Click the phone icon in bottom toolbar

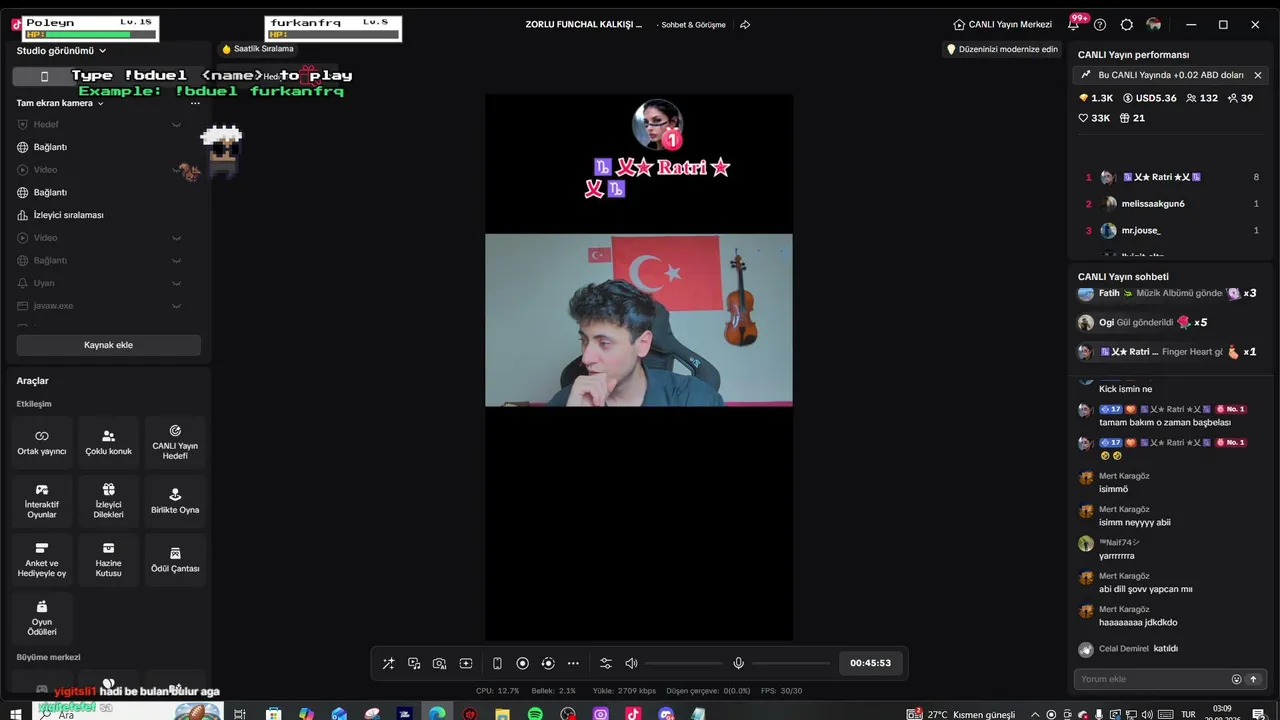(x=497, y=663)
